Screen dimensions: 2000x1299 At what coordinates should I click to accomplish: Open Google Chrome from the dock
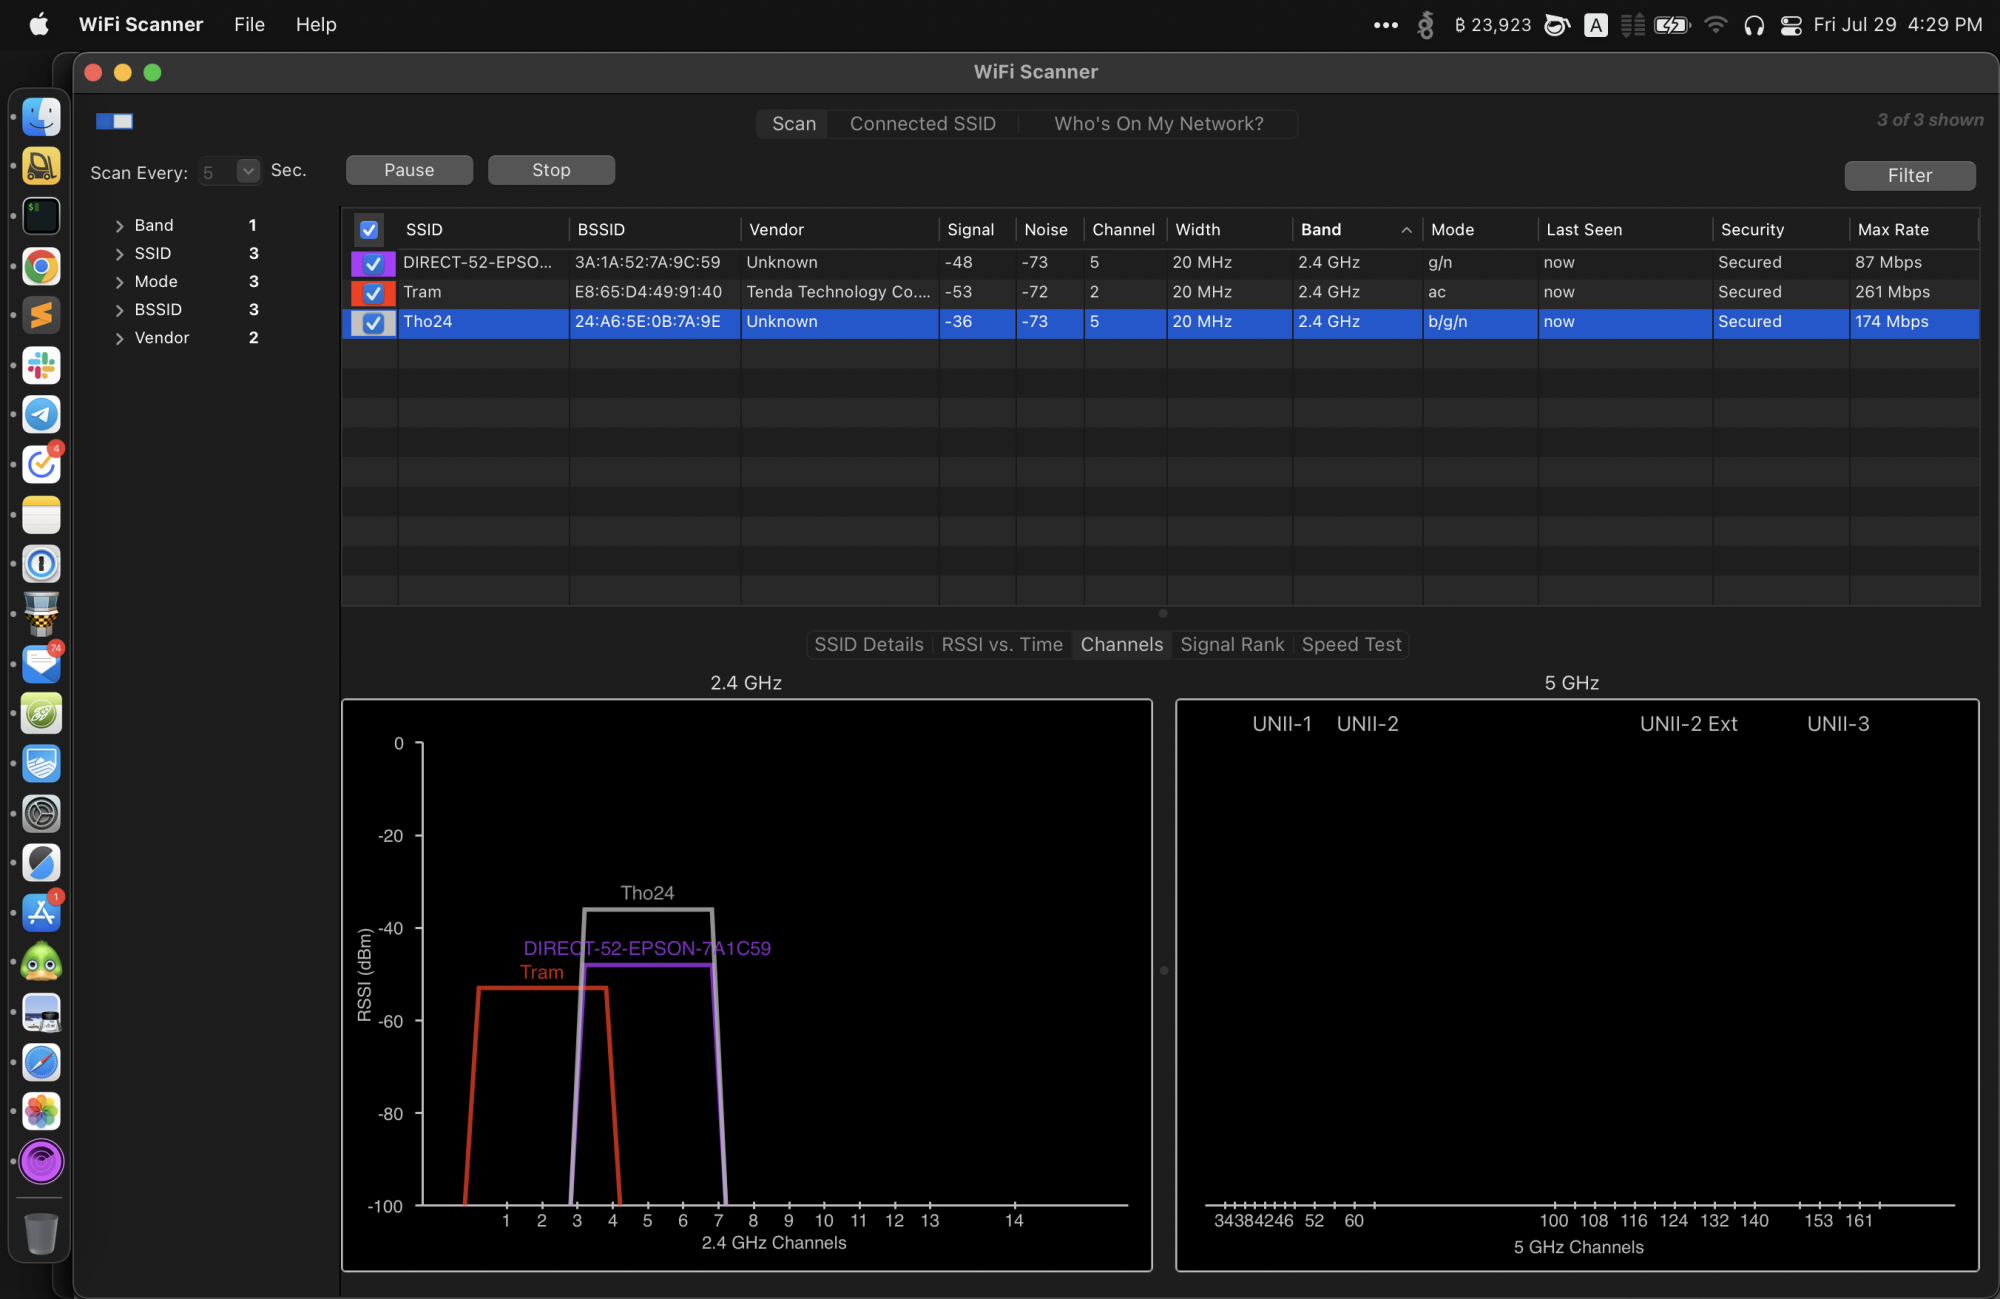(x=41, y=266)
